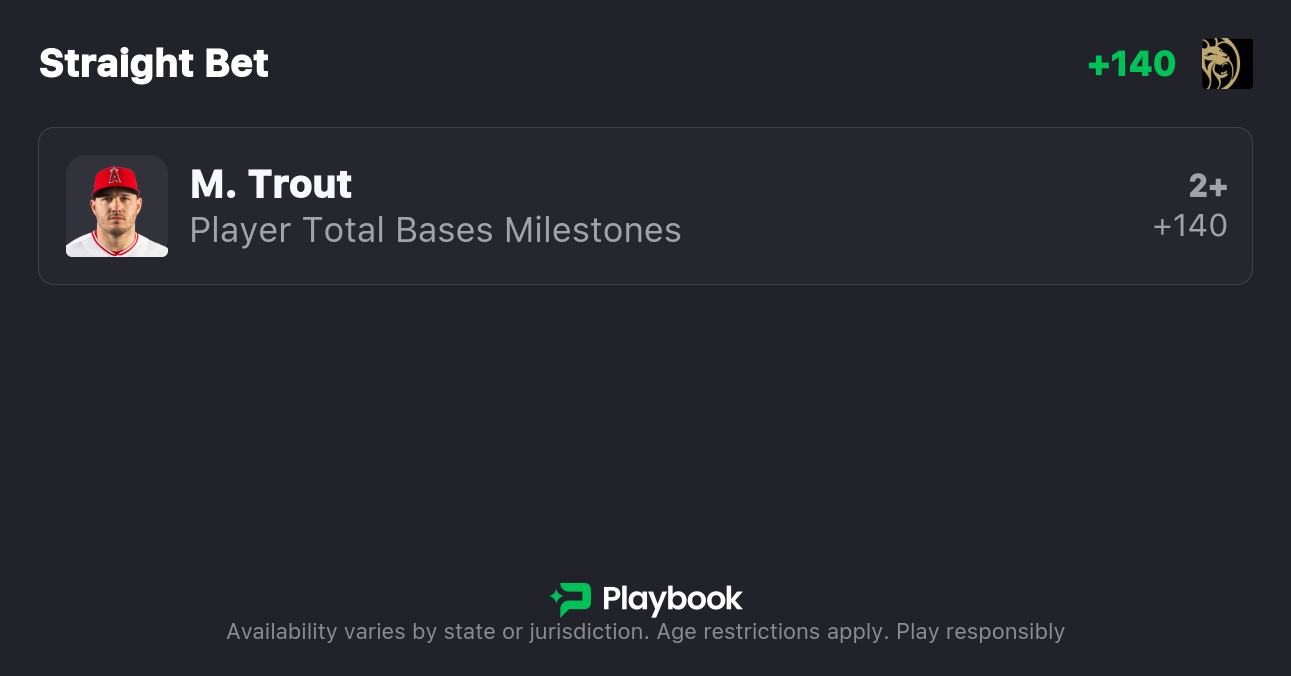The width and height of the screenshot is (1291, 676).
Task: Open Mike Trout's headshot photo
Action: click(x=117, y=206)
